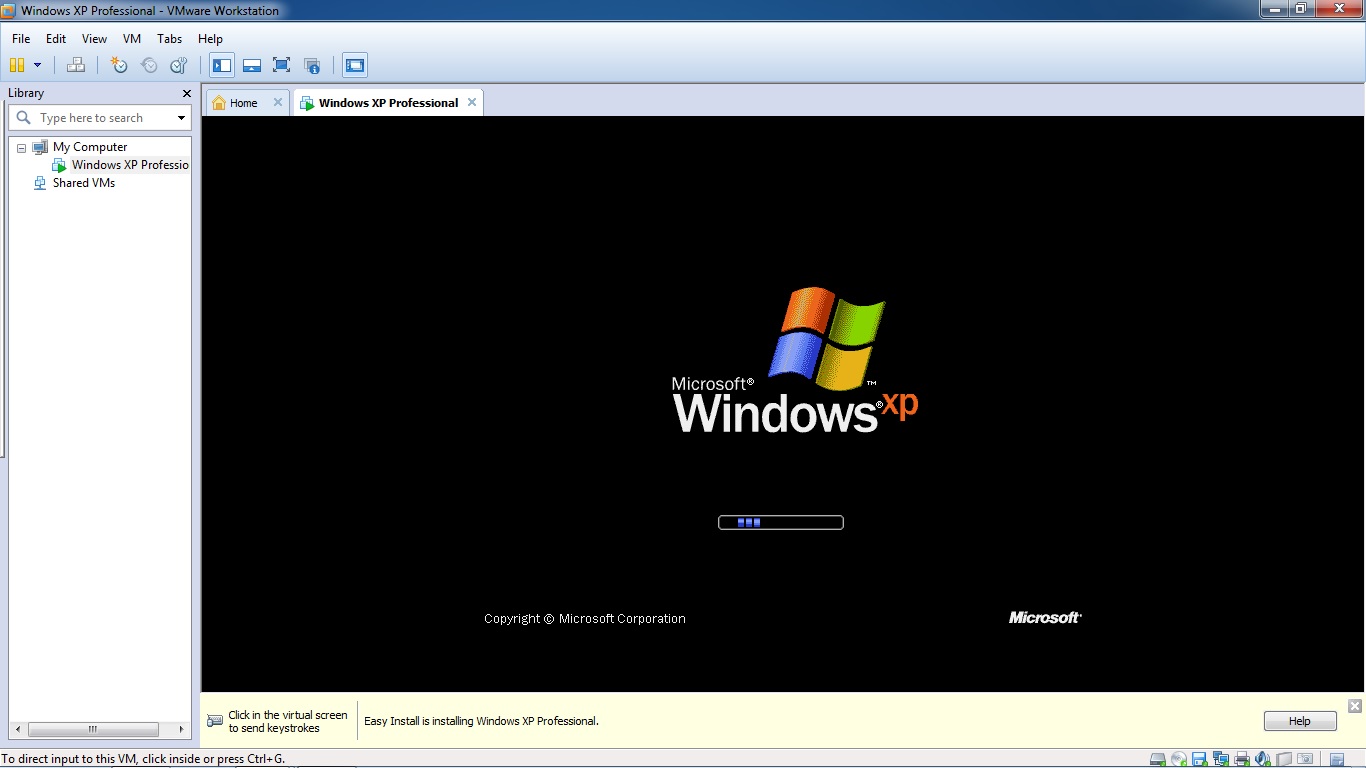Click Send Ctrl+Alt+Del toolbar icon
This screenshot has height=768, width=1366.
[x=76, y=65]
